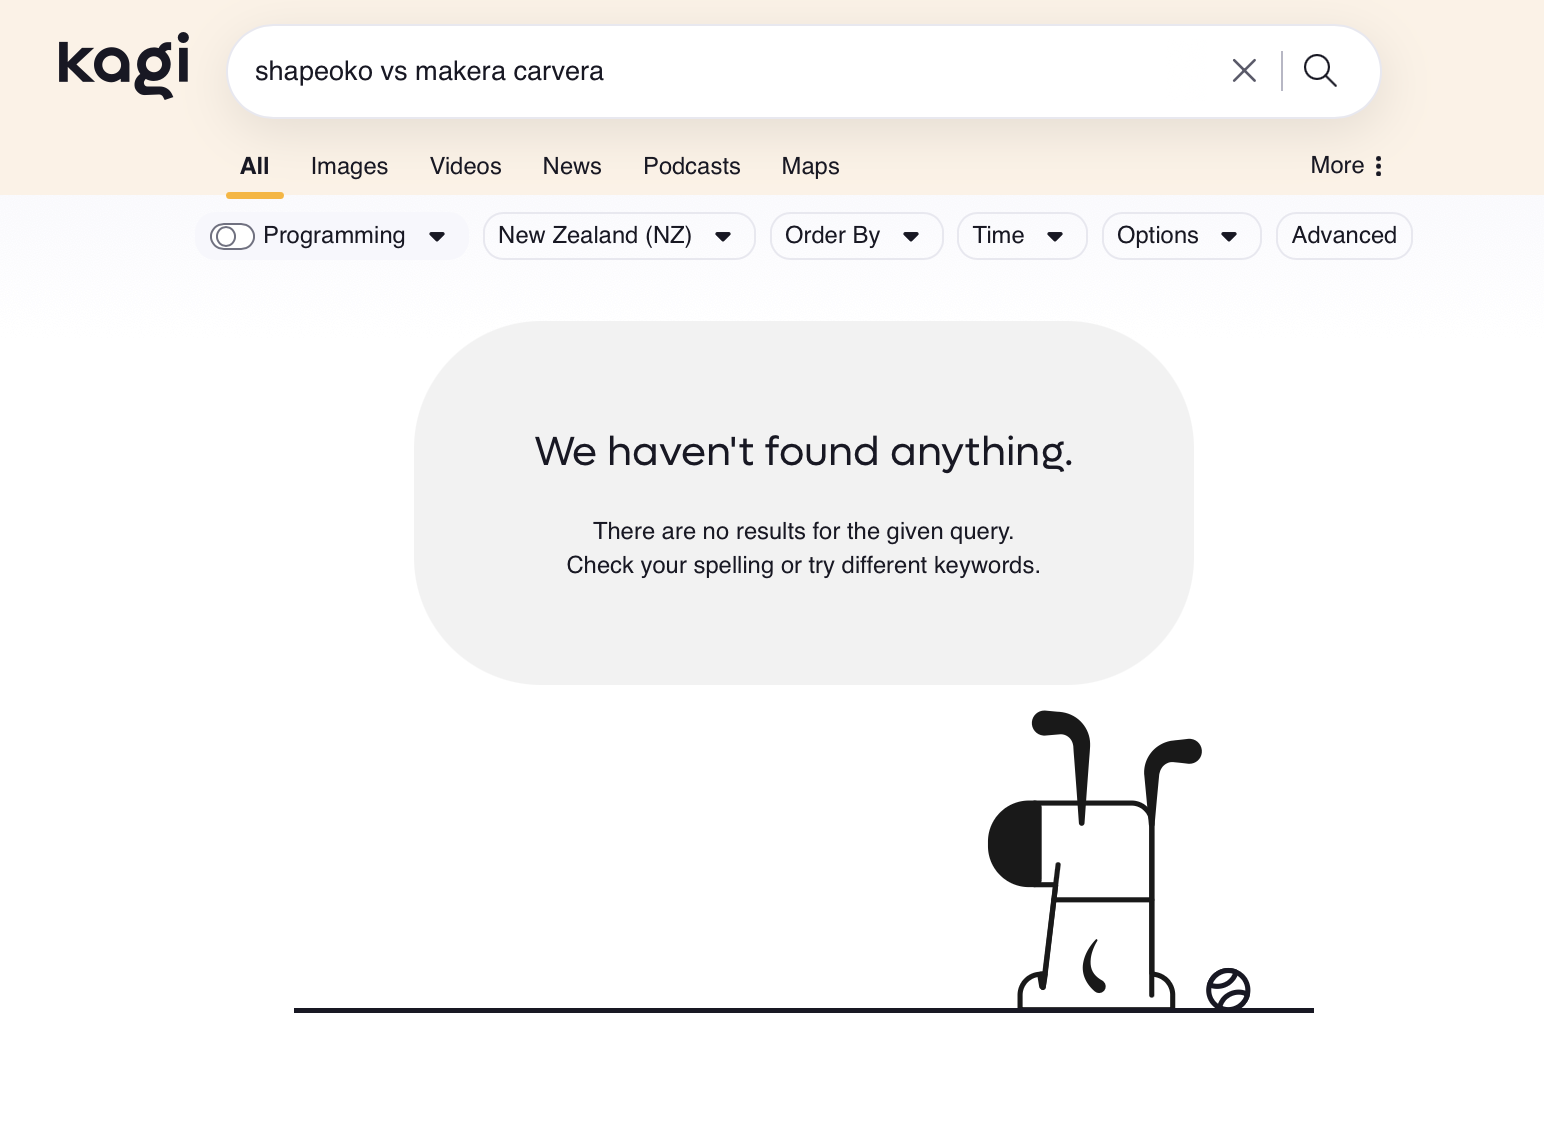Open the New Zealand (NZ) region dropdown
Viewport: 1544px width, 1128px height.
[x=618, y=236]
